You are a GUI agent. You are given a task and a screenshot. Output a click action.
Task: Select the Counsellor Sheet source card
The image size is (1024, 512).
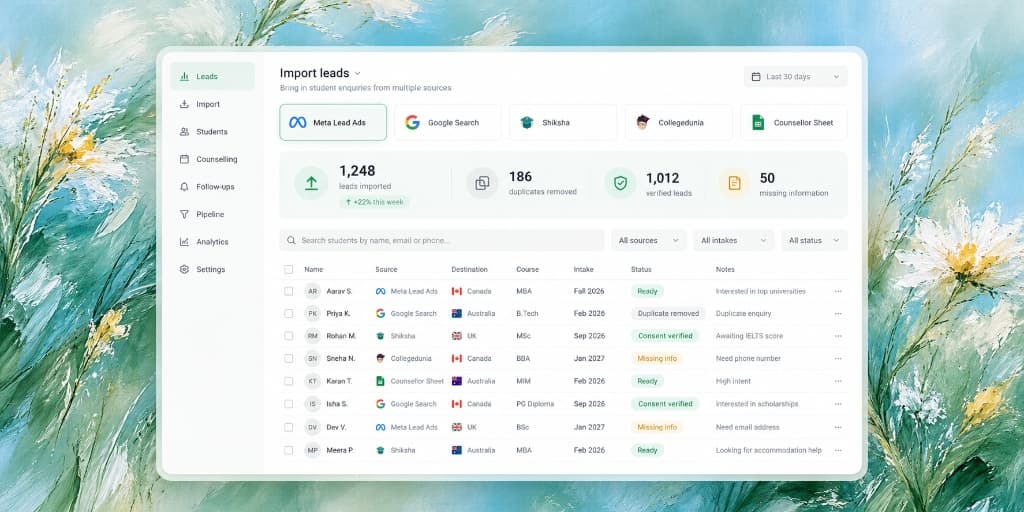tap(793, 122)
